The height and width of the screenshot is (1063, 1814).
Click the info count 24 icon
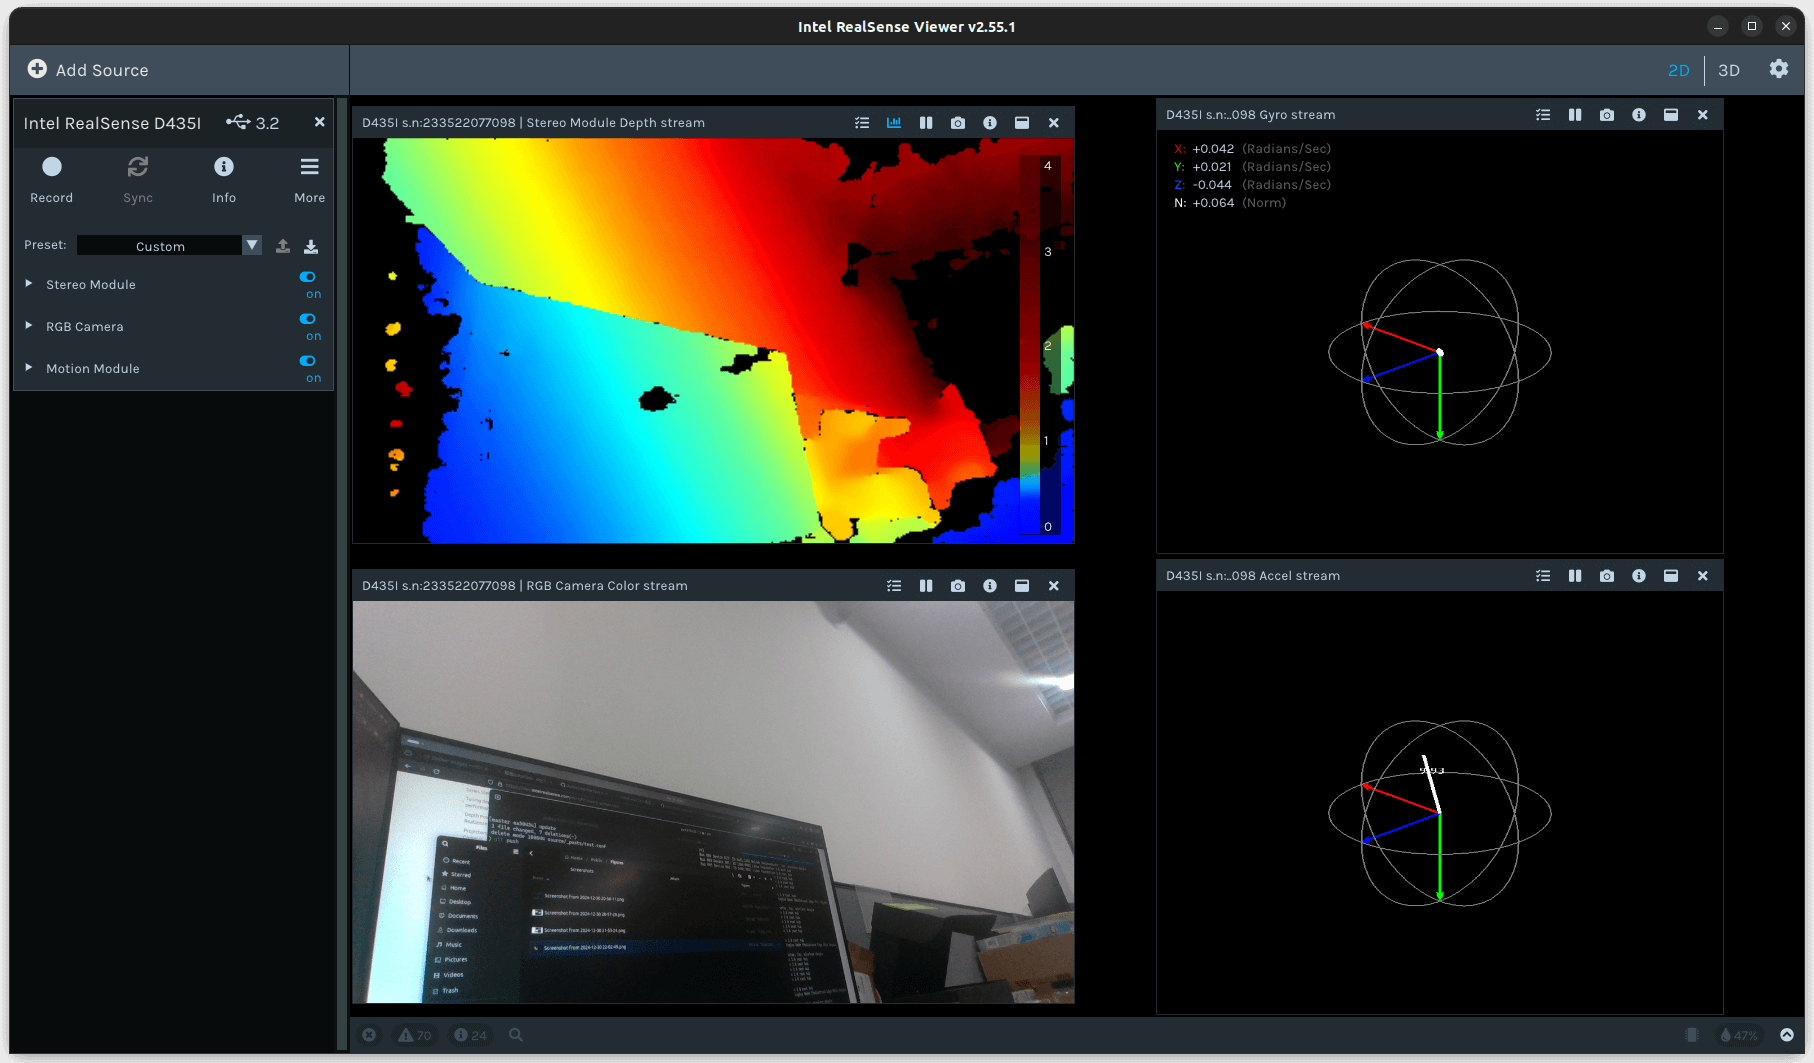[470, 1035]
